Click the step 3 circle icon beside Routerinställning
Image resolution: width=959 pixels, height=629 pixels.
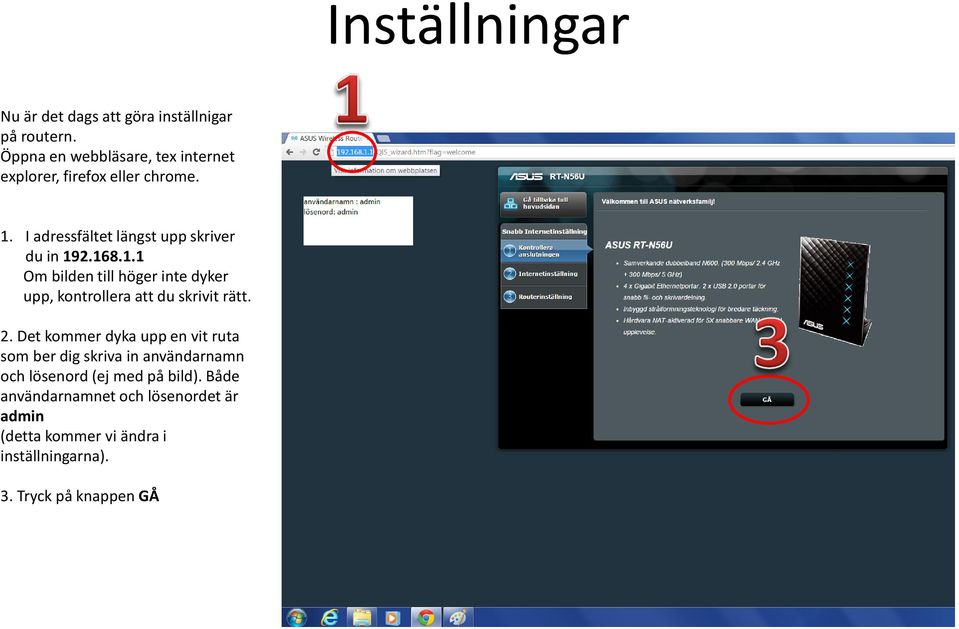point(509,297)
